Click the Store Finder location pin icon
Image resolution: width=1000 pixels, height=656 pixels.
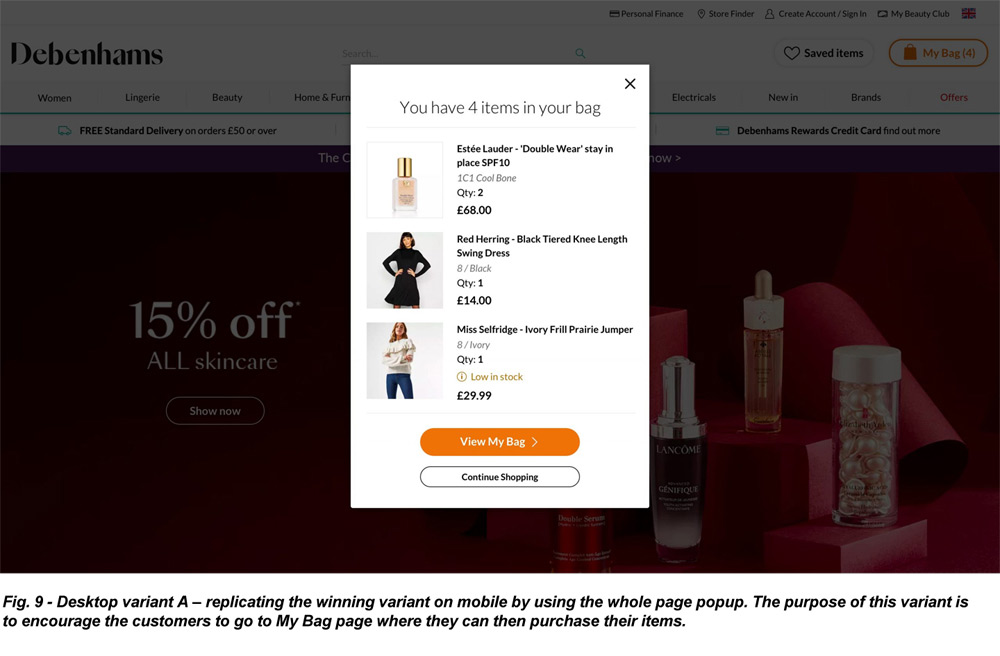coord(703,13)
